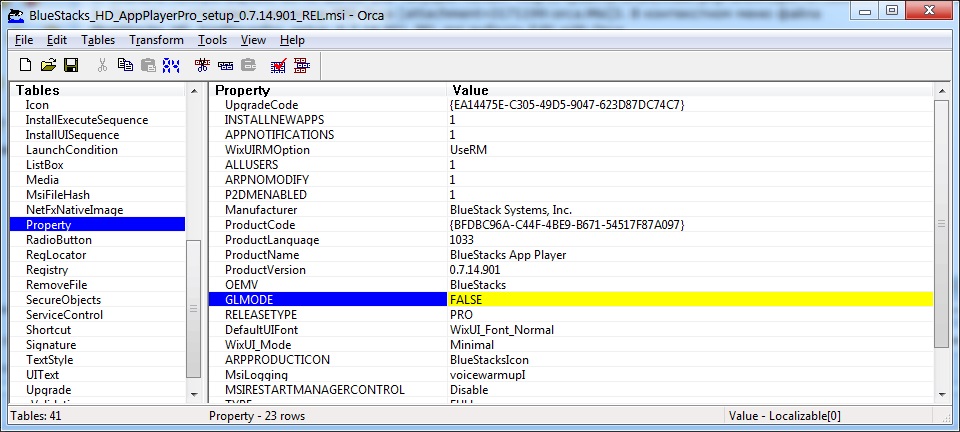This screenshot has width=960, height=432.
Task: Open the Transform menu
Action: coord(156,40)
